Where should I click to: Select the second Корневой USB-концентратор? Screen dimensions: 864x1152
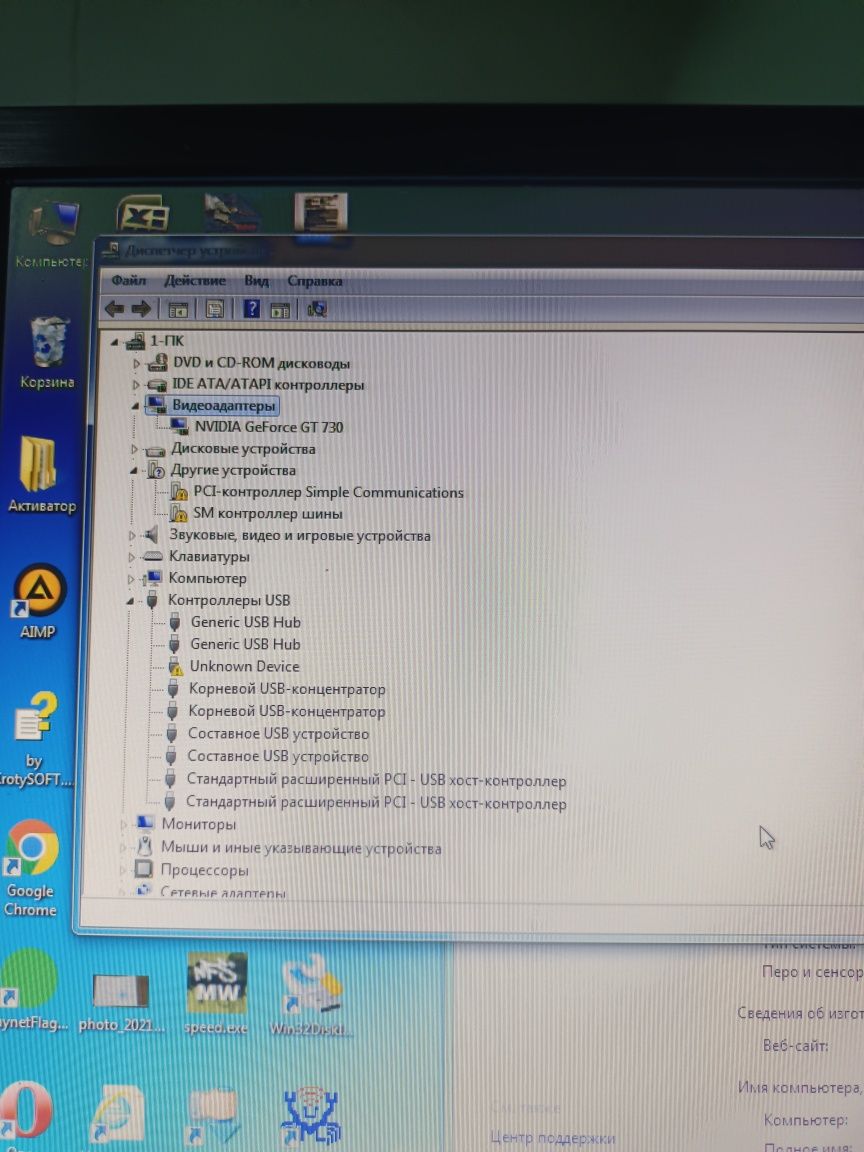tap(287, 711)
